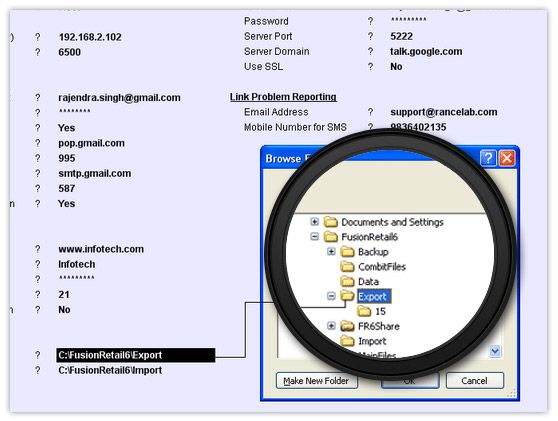This screenshot has width=558, height=421.
Task: Click the FusionRetail6 folder icon
Action: pyautogui.click(x=331, y=236)
